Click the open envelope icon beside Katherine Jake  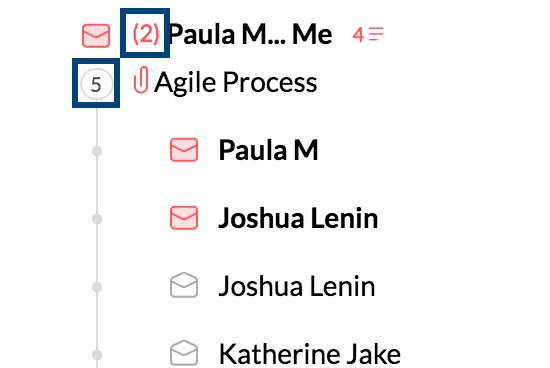(x=184, y=353)
